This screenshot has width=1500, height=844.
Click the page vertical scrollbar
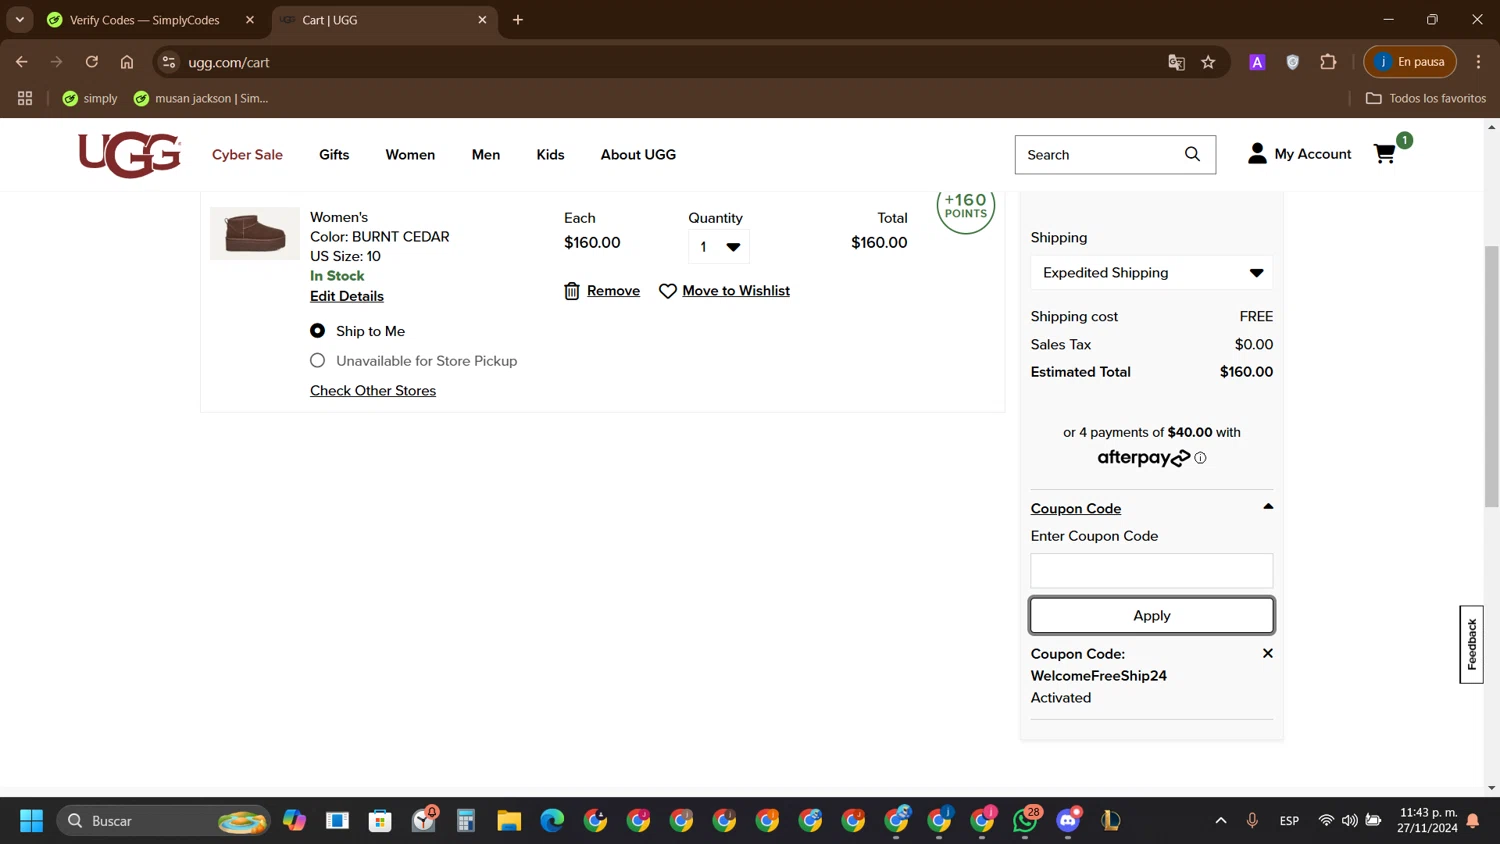click(1491, 377)
